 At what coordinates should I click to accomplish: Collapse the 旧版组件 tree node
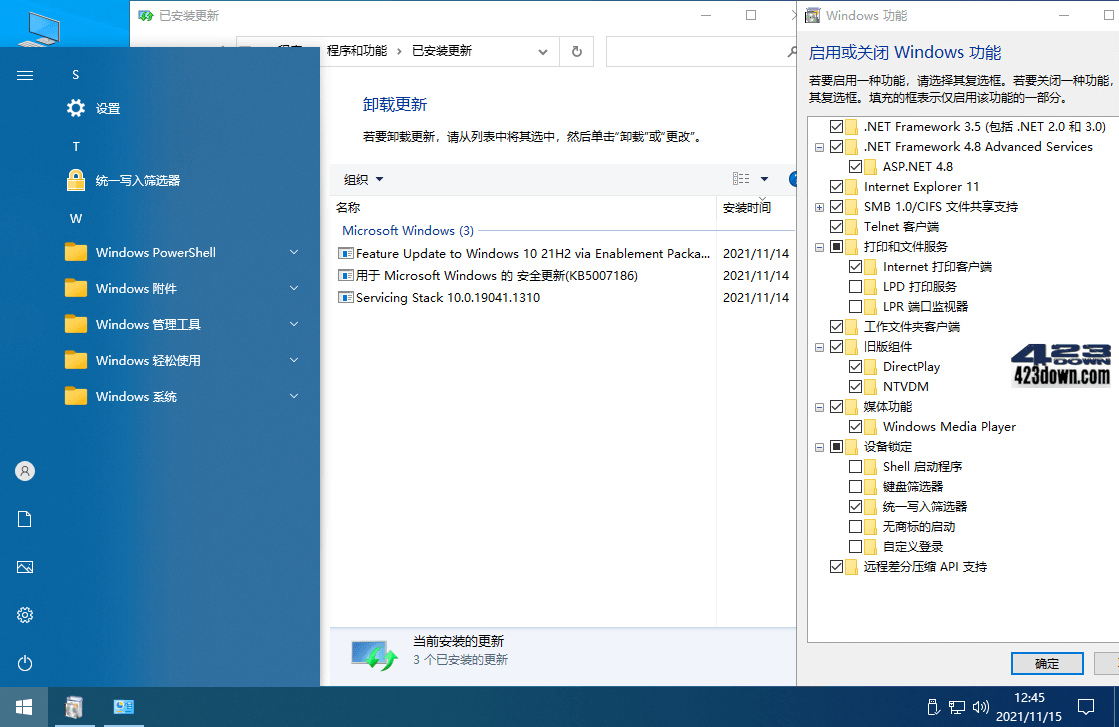[819, 346]
